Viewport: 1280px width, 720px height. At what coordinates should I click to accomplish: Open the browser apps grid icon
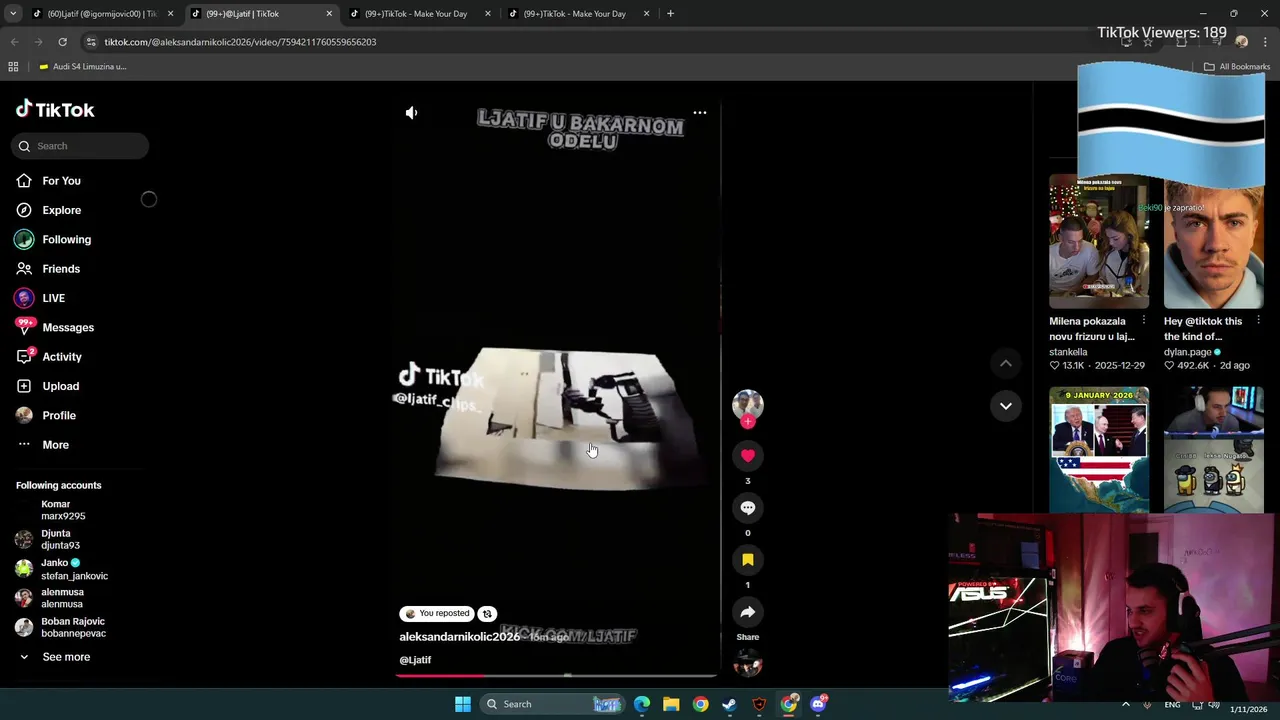(13, 67)
